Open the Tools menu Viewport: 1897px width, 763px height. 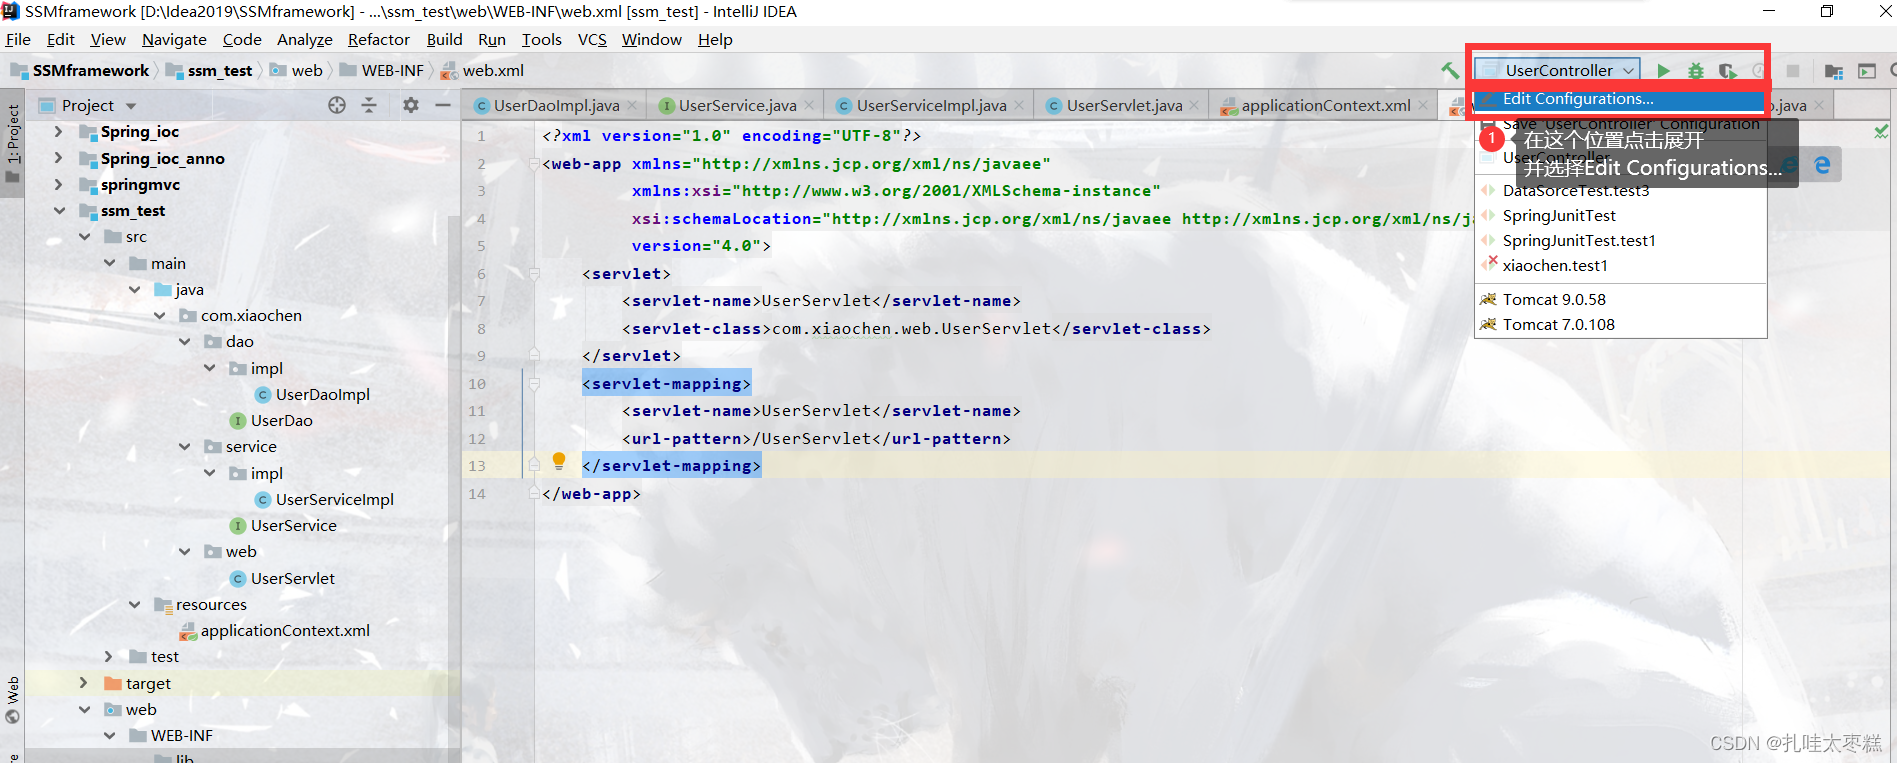(x=541, y=39)
